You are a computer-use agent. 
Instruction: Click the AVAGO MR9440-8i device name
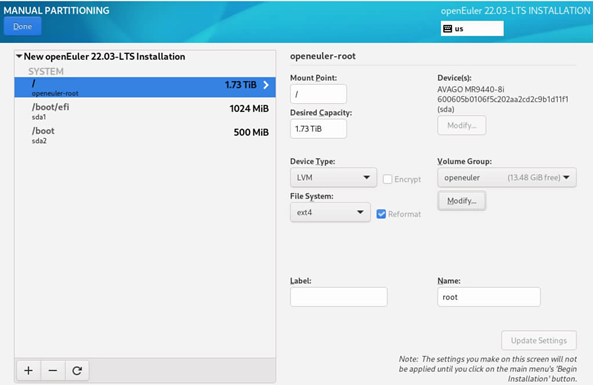point(470,90)
